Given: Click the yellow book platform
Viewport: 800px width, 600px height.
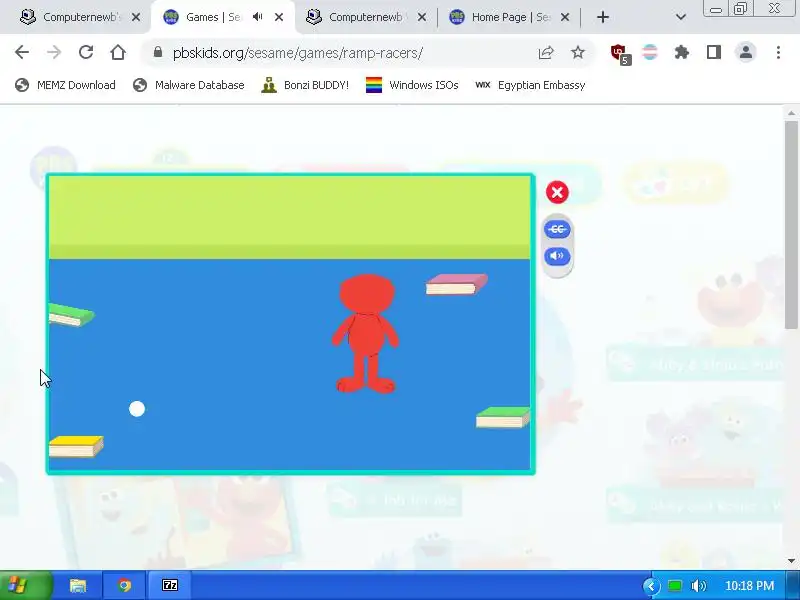Looking at the screenshot, I should [x=76, y=446].
